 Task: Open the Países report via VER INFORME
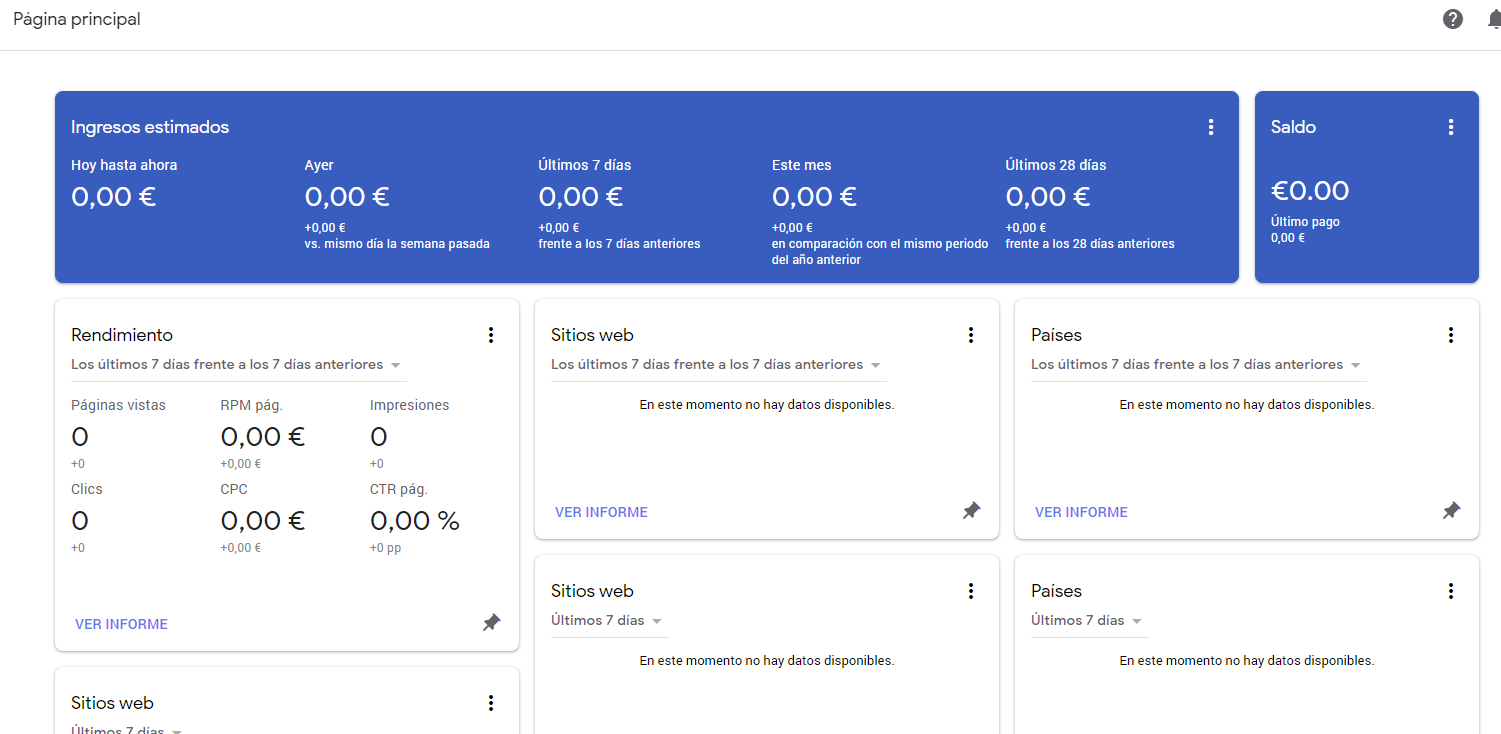pyautogui.click(x=1081, y=511)
